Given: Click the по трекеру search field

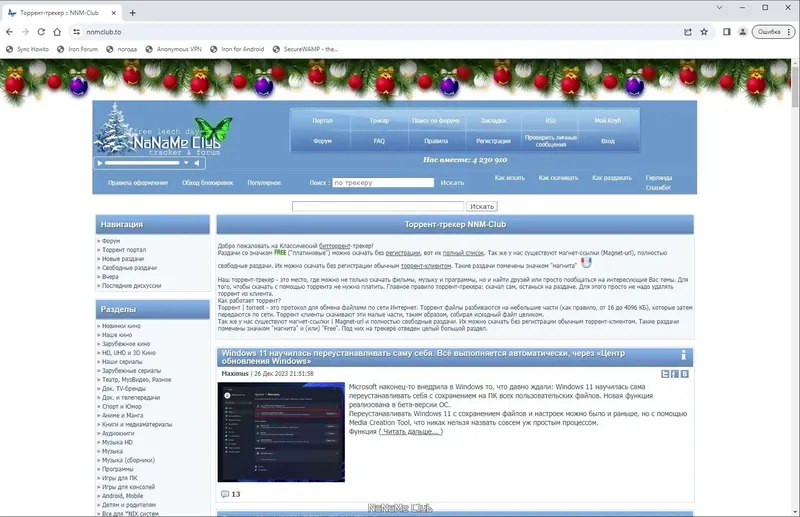Looking at the screenshot, I should click(x=383, y=182).
